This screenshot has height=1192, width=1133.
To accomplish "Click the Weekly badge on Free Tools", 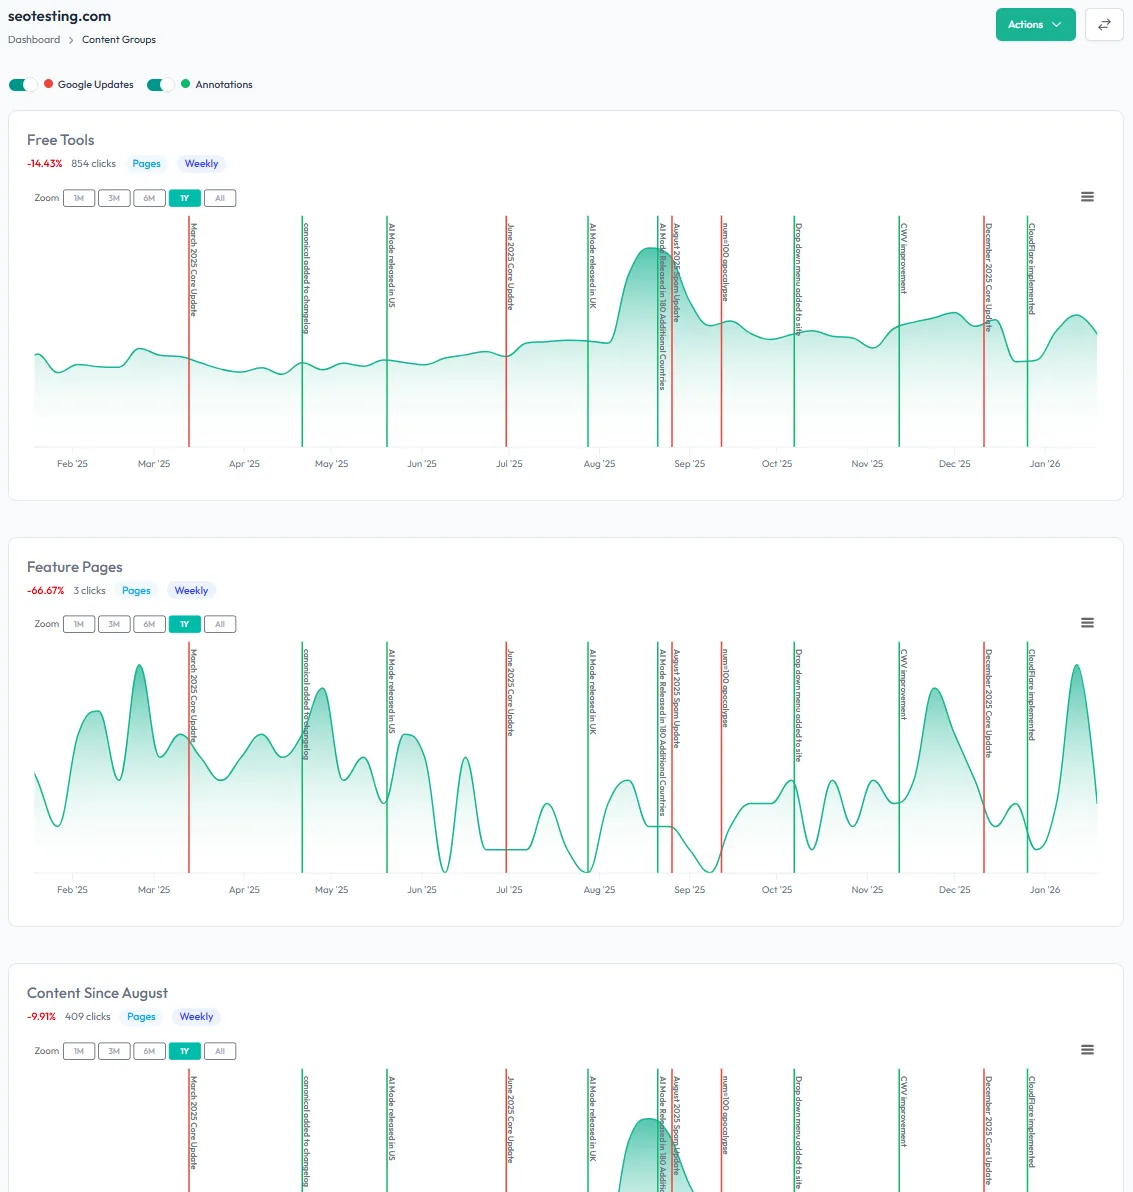I will pyautogui.click(x=201, y=163).
